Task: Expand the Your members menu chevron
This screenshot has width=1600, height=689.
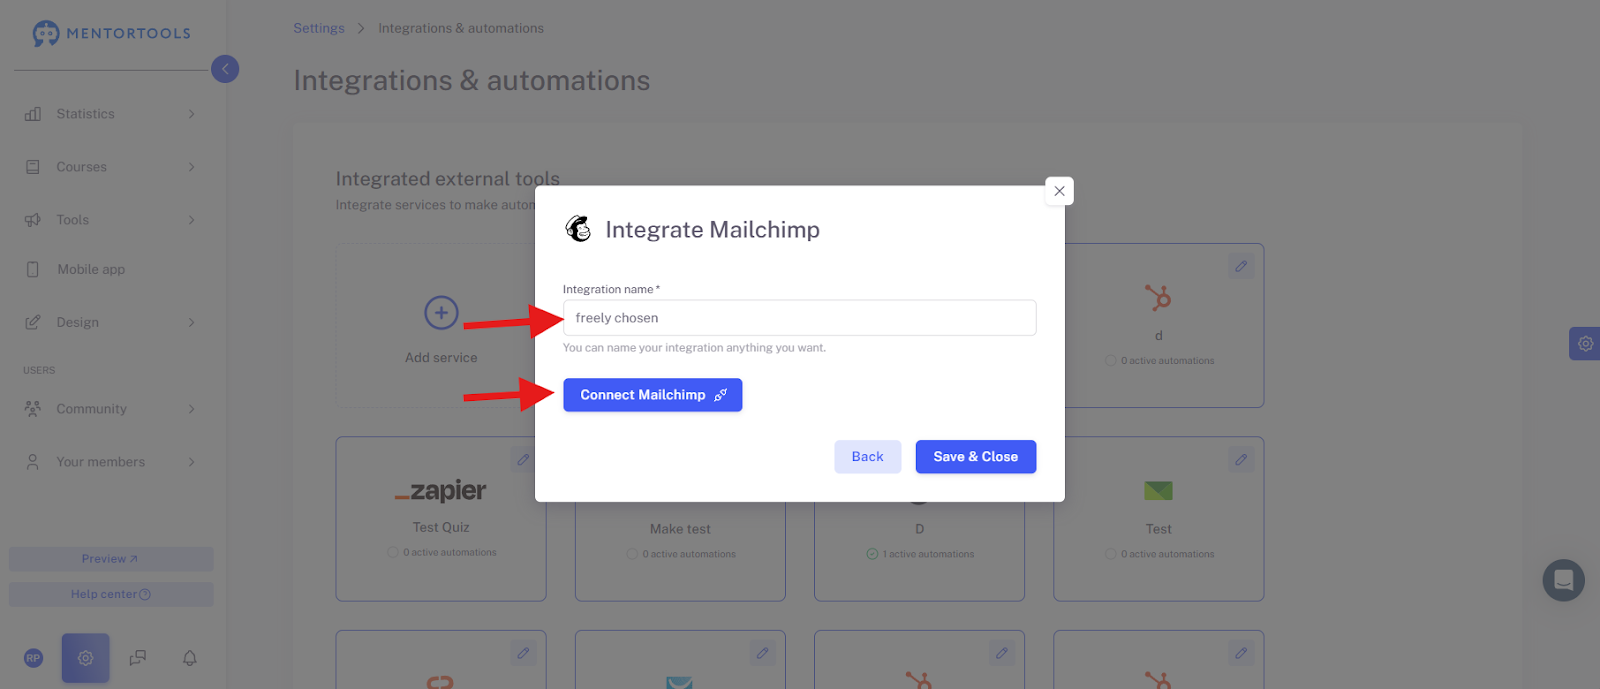Action: coord(191,462)
